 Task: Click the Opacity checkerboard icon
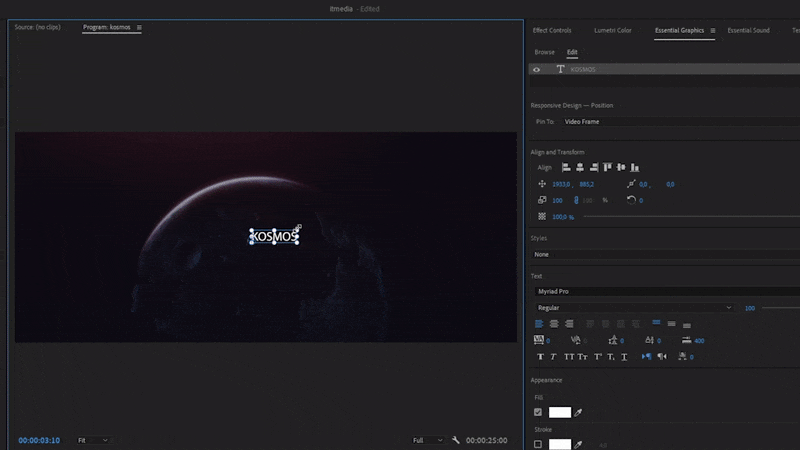[542, 216]
